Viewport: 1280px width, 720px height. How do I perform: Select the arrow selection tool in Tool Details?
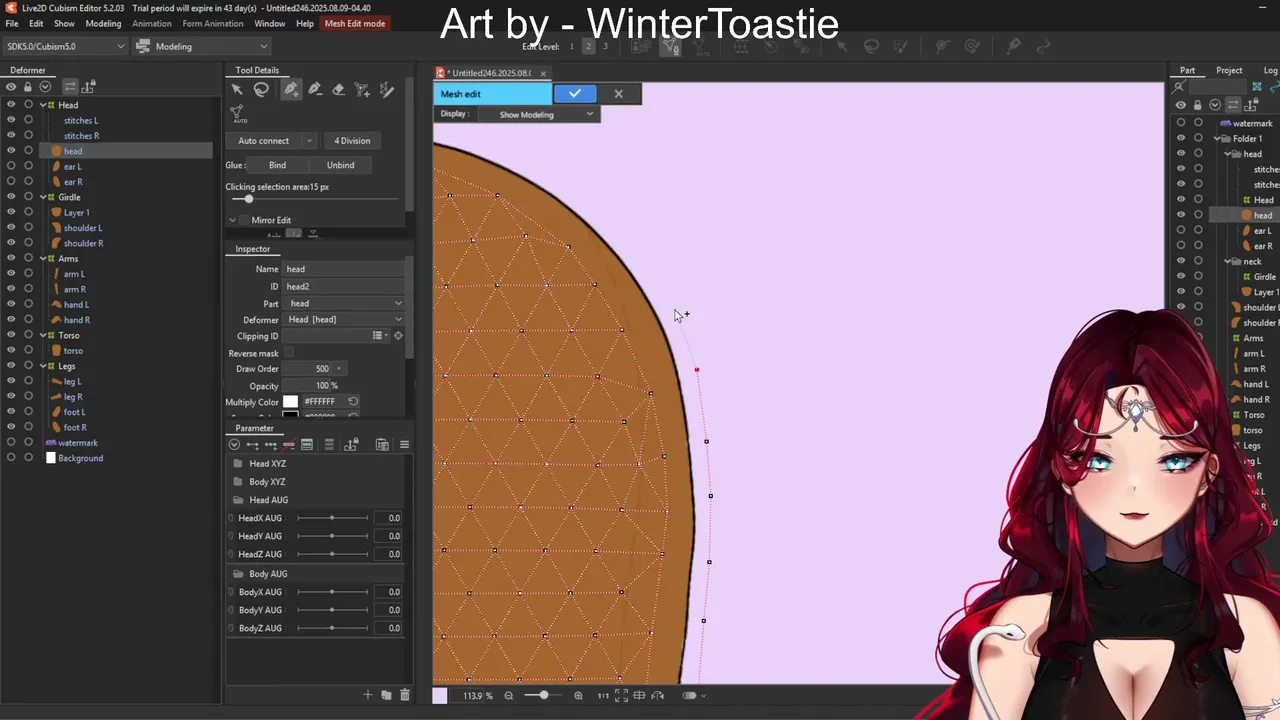(x=237, y=89)
